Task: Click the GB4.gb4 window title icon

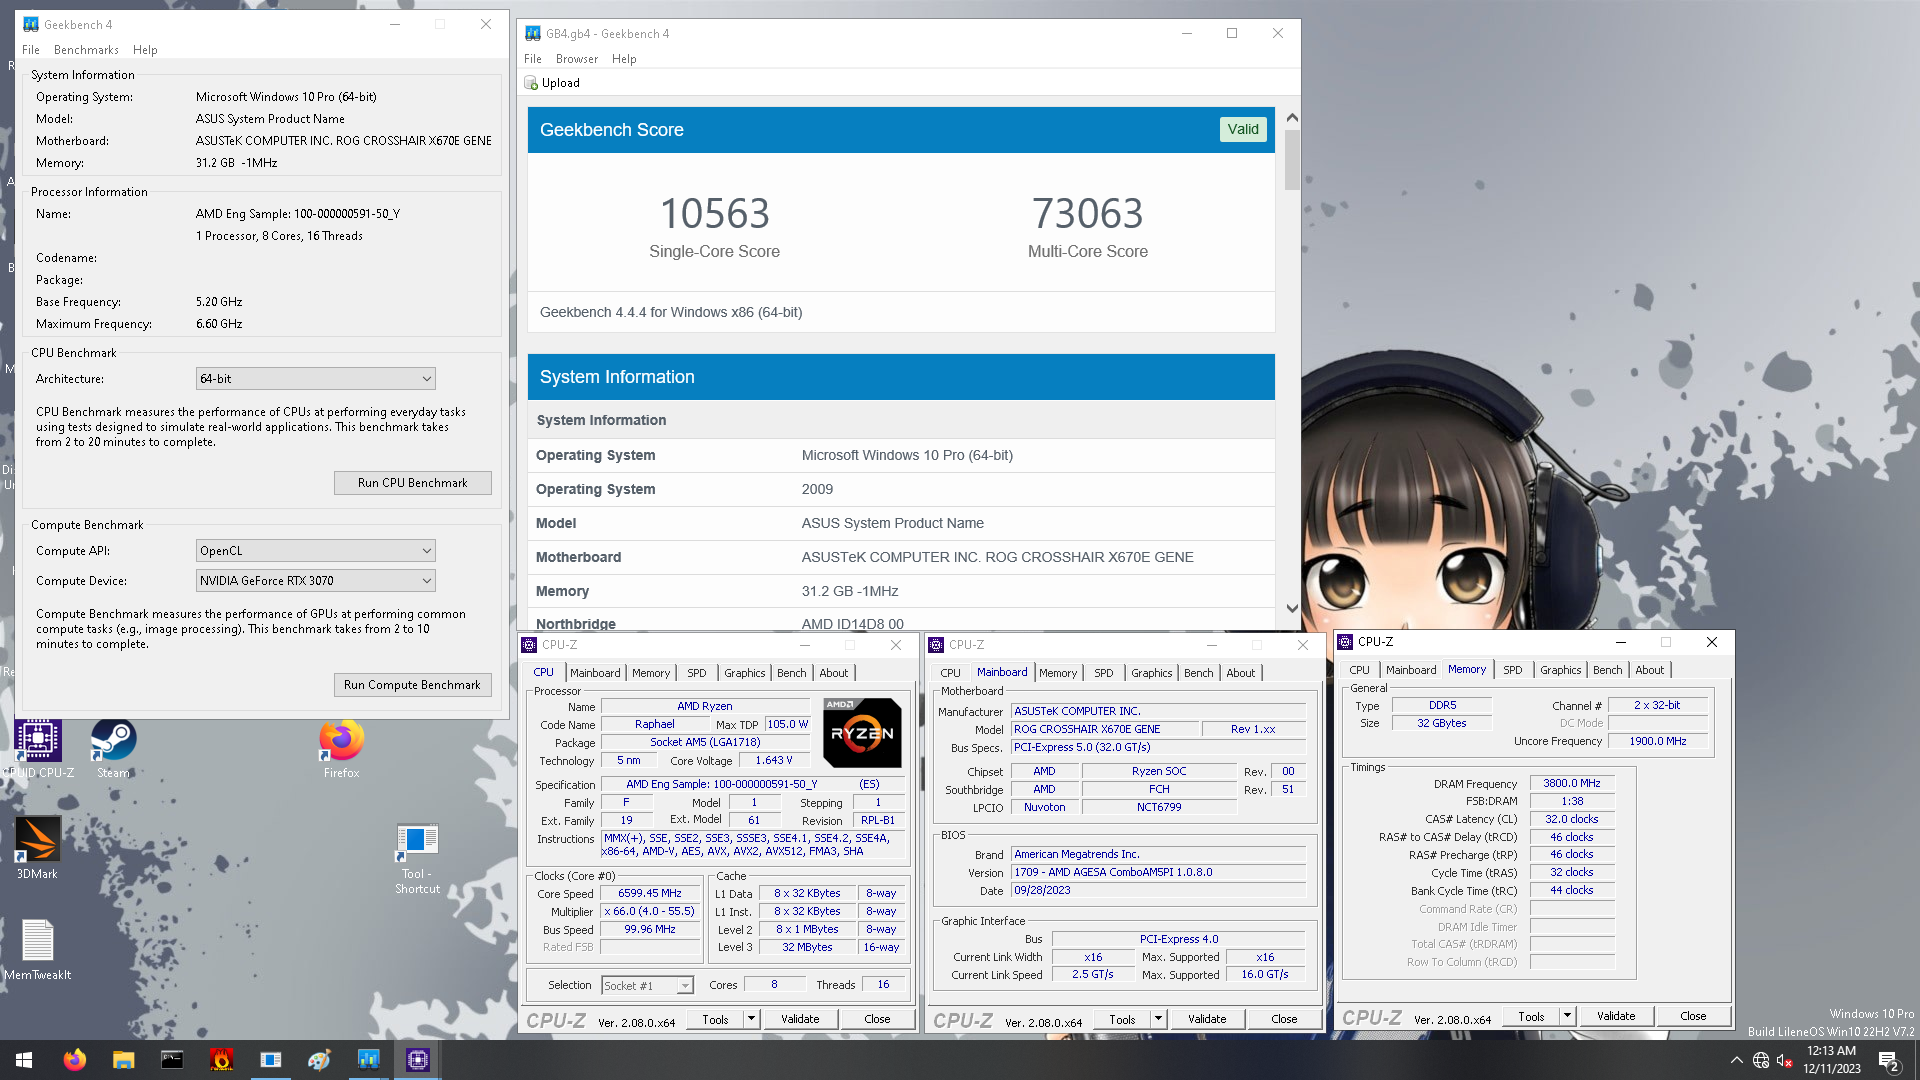Action: point(533,33)
